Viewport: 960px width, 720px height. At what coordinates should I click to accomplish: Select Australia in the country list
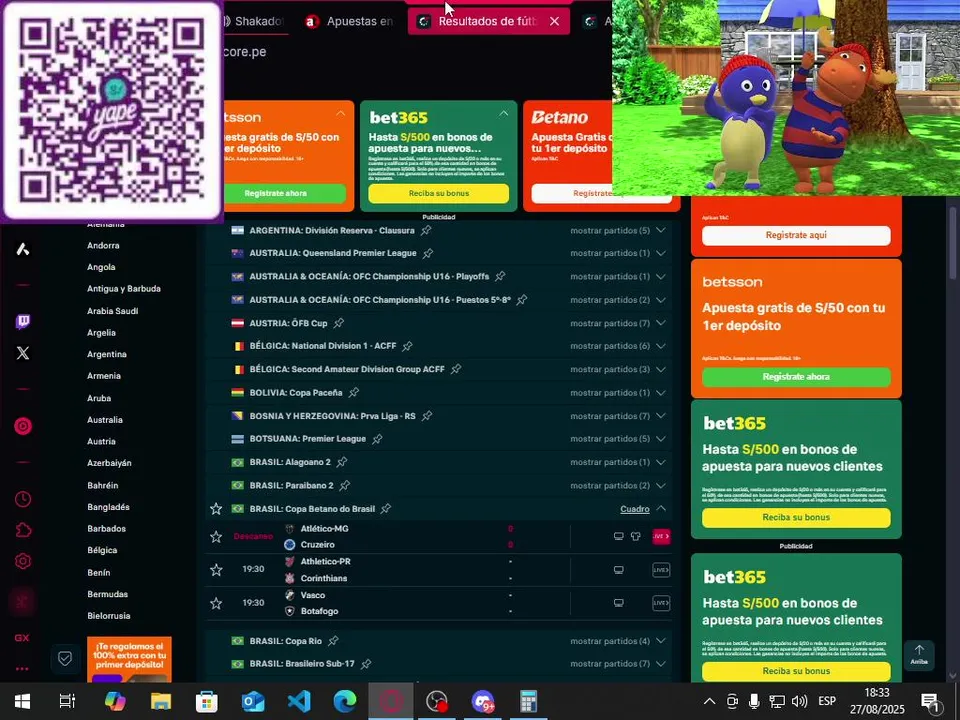[x=105, y=420]
